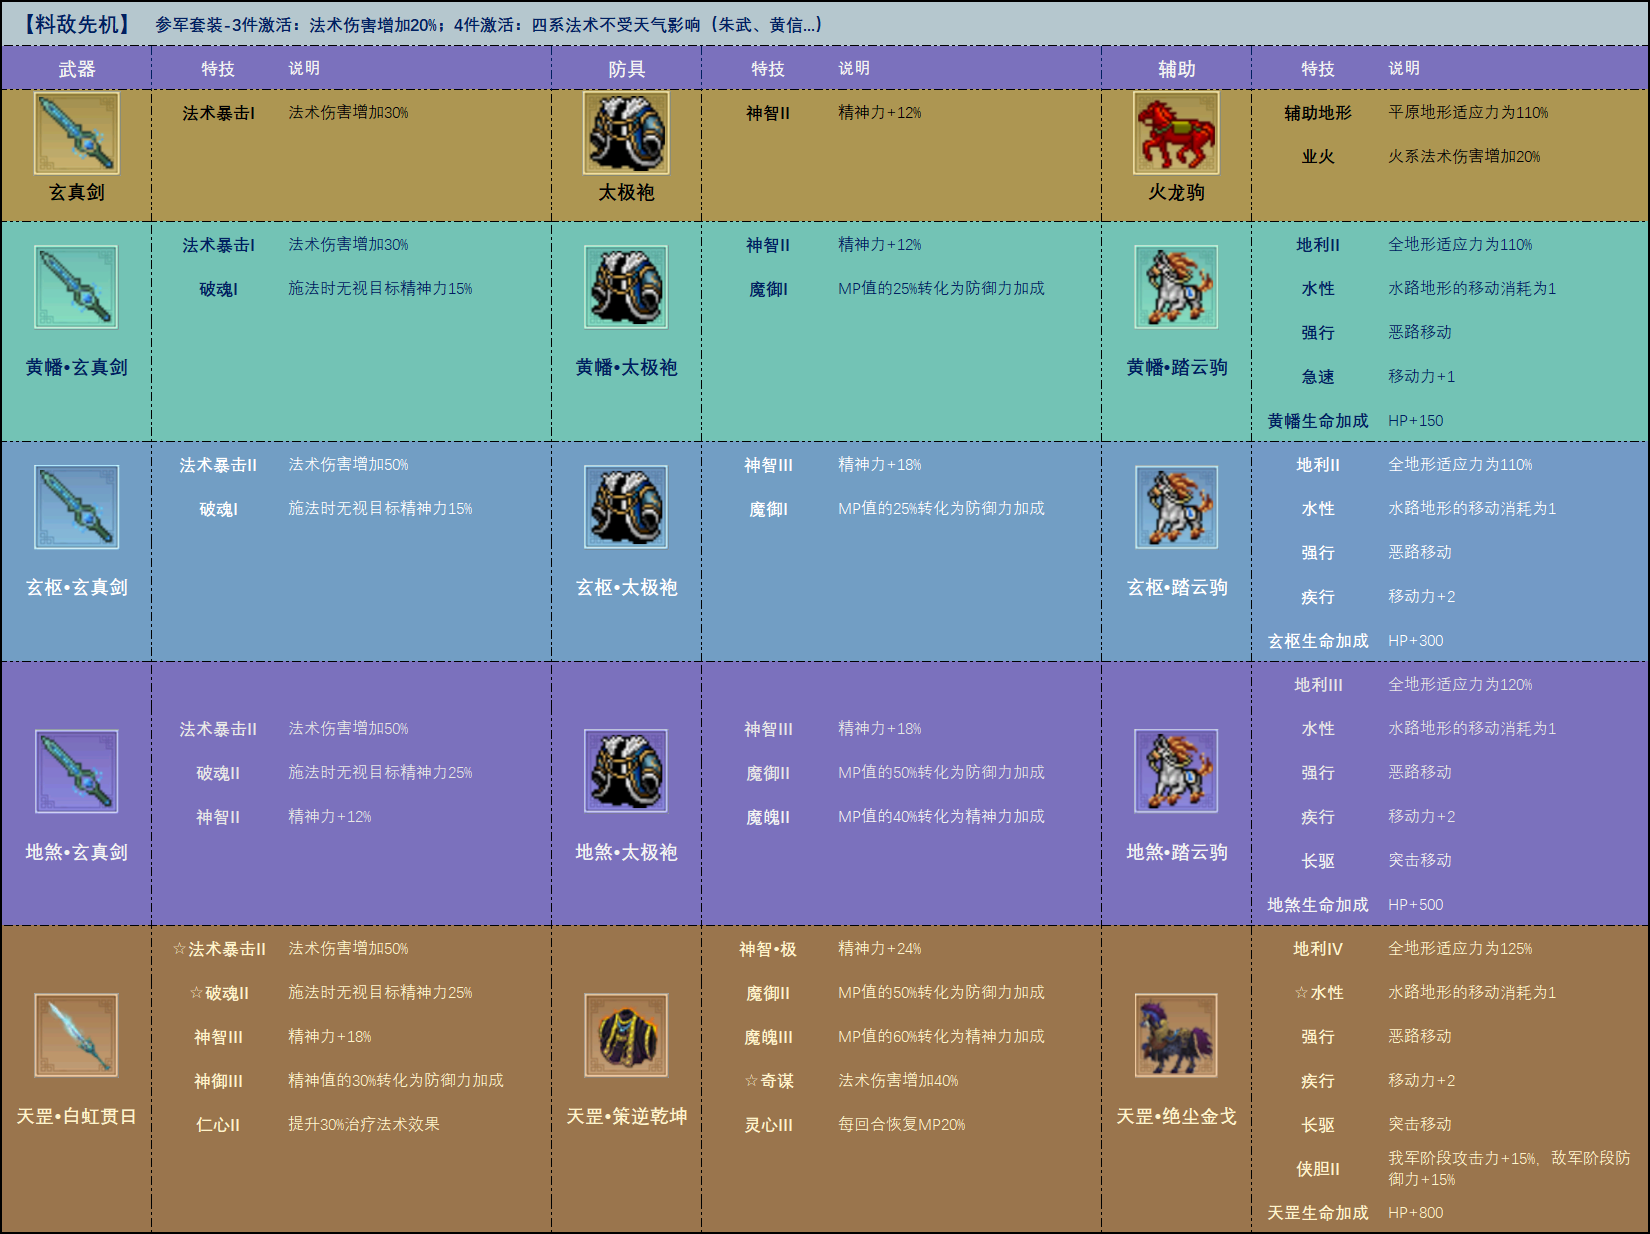Select the 玄枢•踏云驹 horse icon

tap(1177, 507)
